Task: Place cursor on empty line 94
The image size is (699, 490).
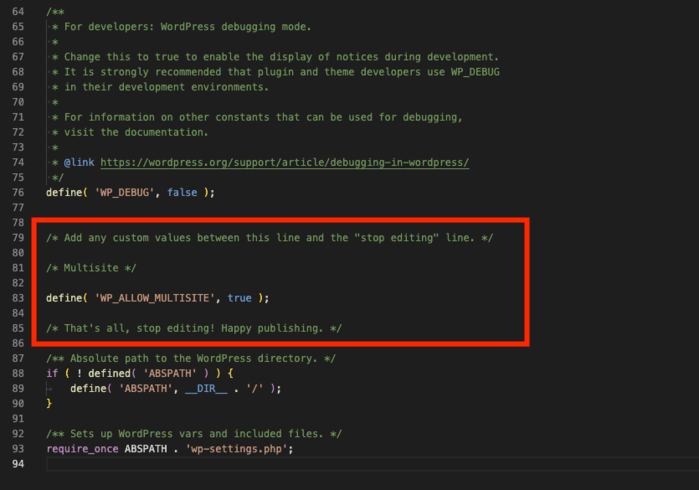Action: point(372,464)
